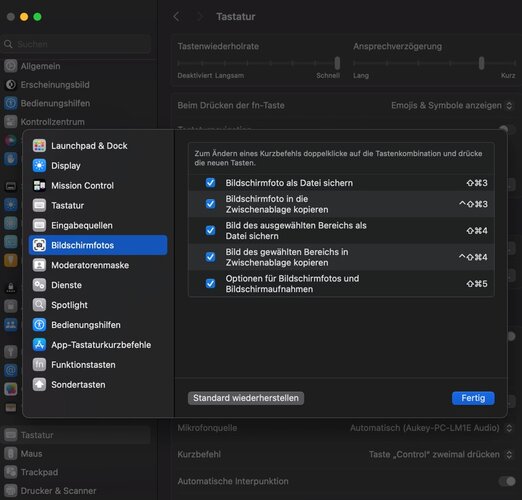Select the Mission Control icon
This screenshot has width=522, height=500.
coord(39,186)
